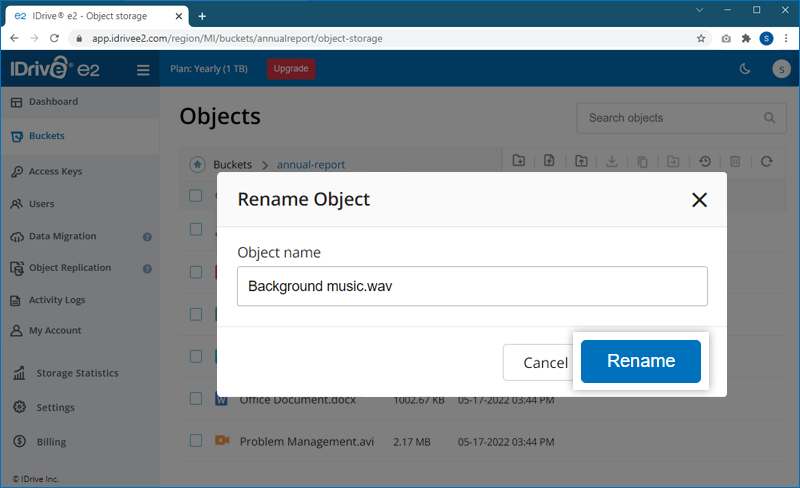Click the upload file icon in toolbar
The width and height of the screenshot is (800, 488).
[x=549, y=161]
